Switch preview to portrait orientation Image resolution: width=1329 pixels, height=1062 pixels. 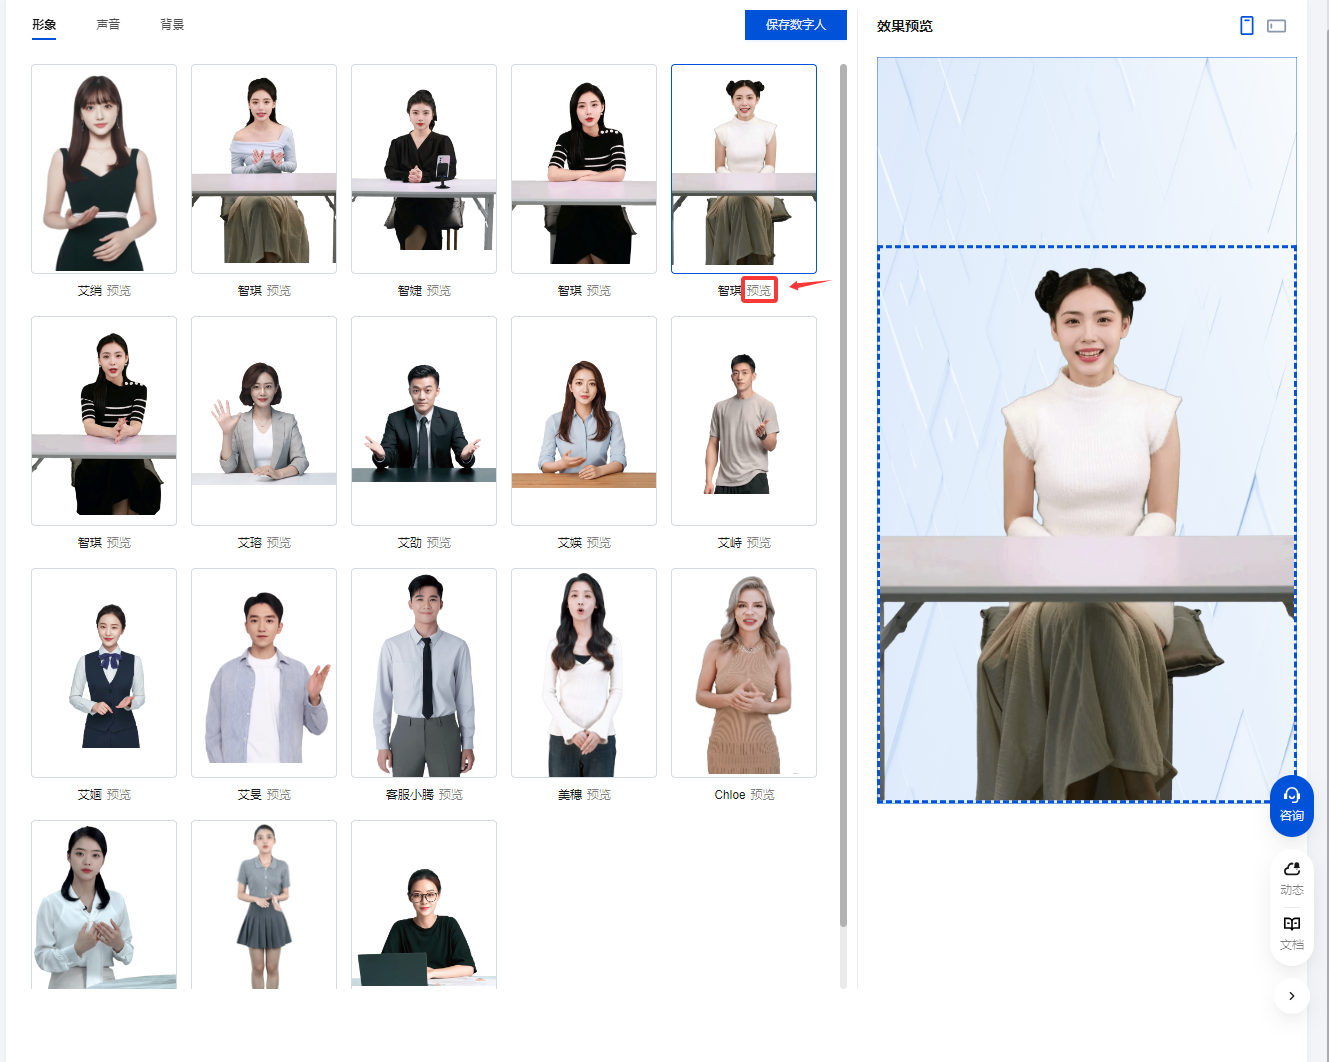coord(1246,26)
